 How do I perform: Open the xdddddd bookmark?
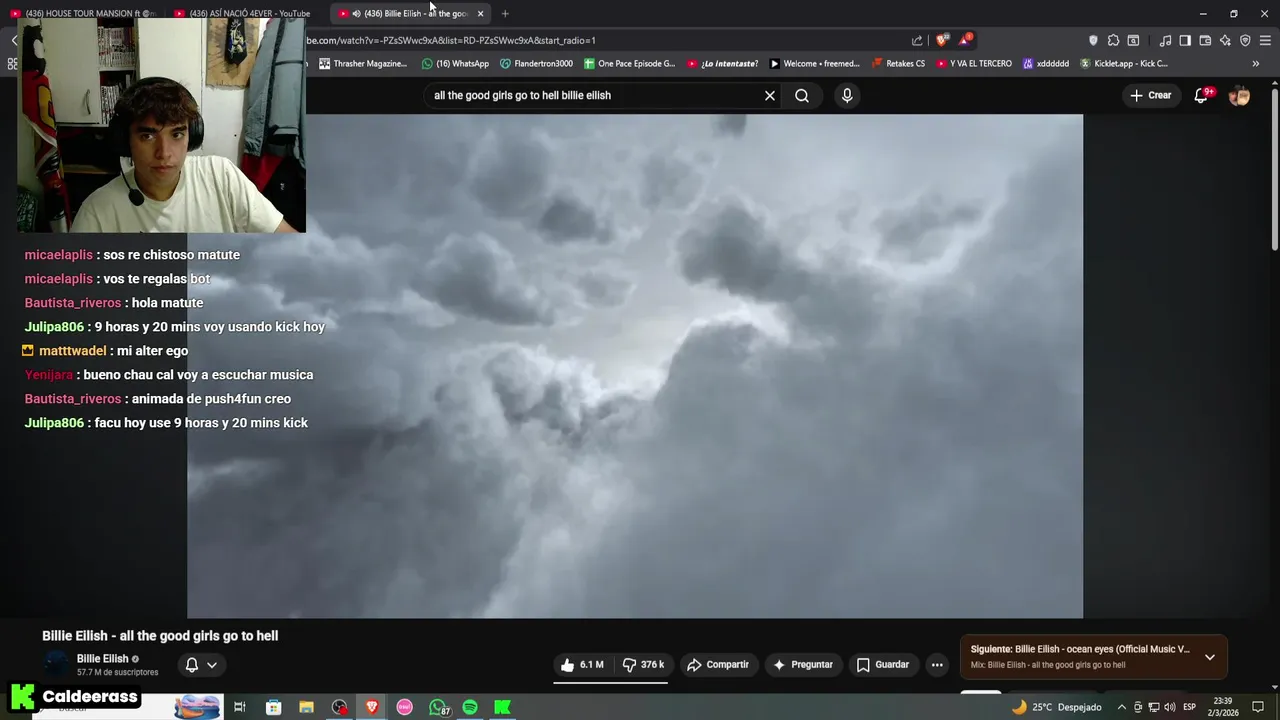pyautogui.click(x=1046, y=64)
